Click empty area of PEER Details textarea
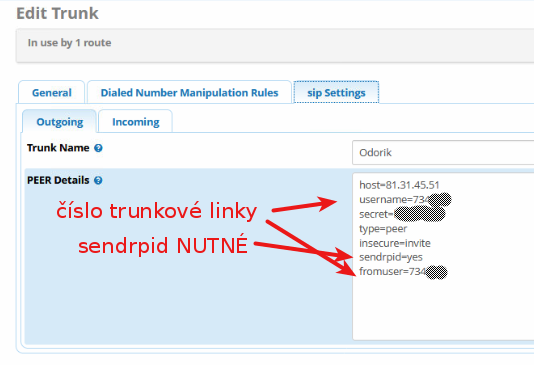This screenshot has height=366, width=536. click(x=443, y=308)
